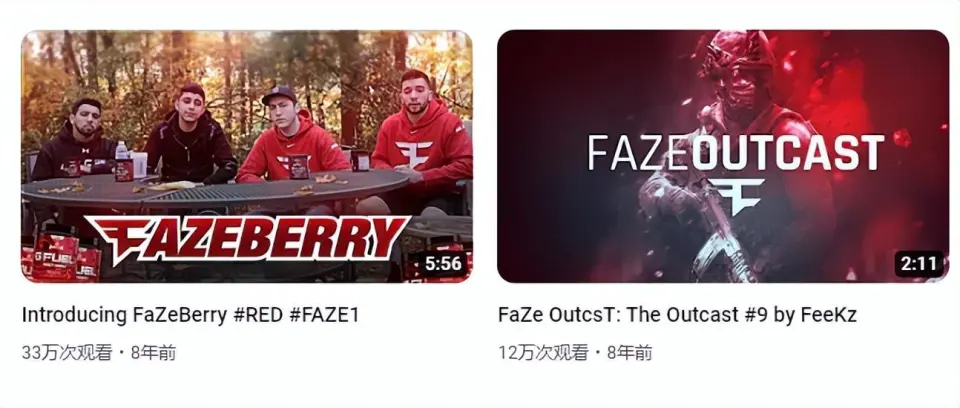Click the FAZEBERRY banner text

247,239
